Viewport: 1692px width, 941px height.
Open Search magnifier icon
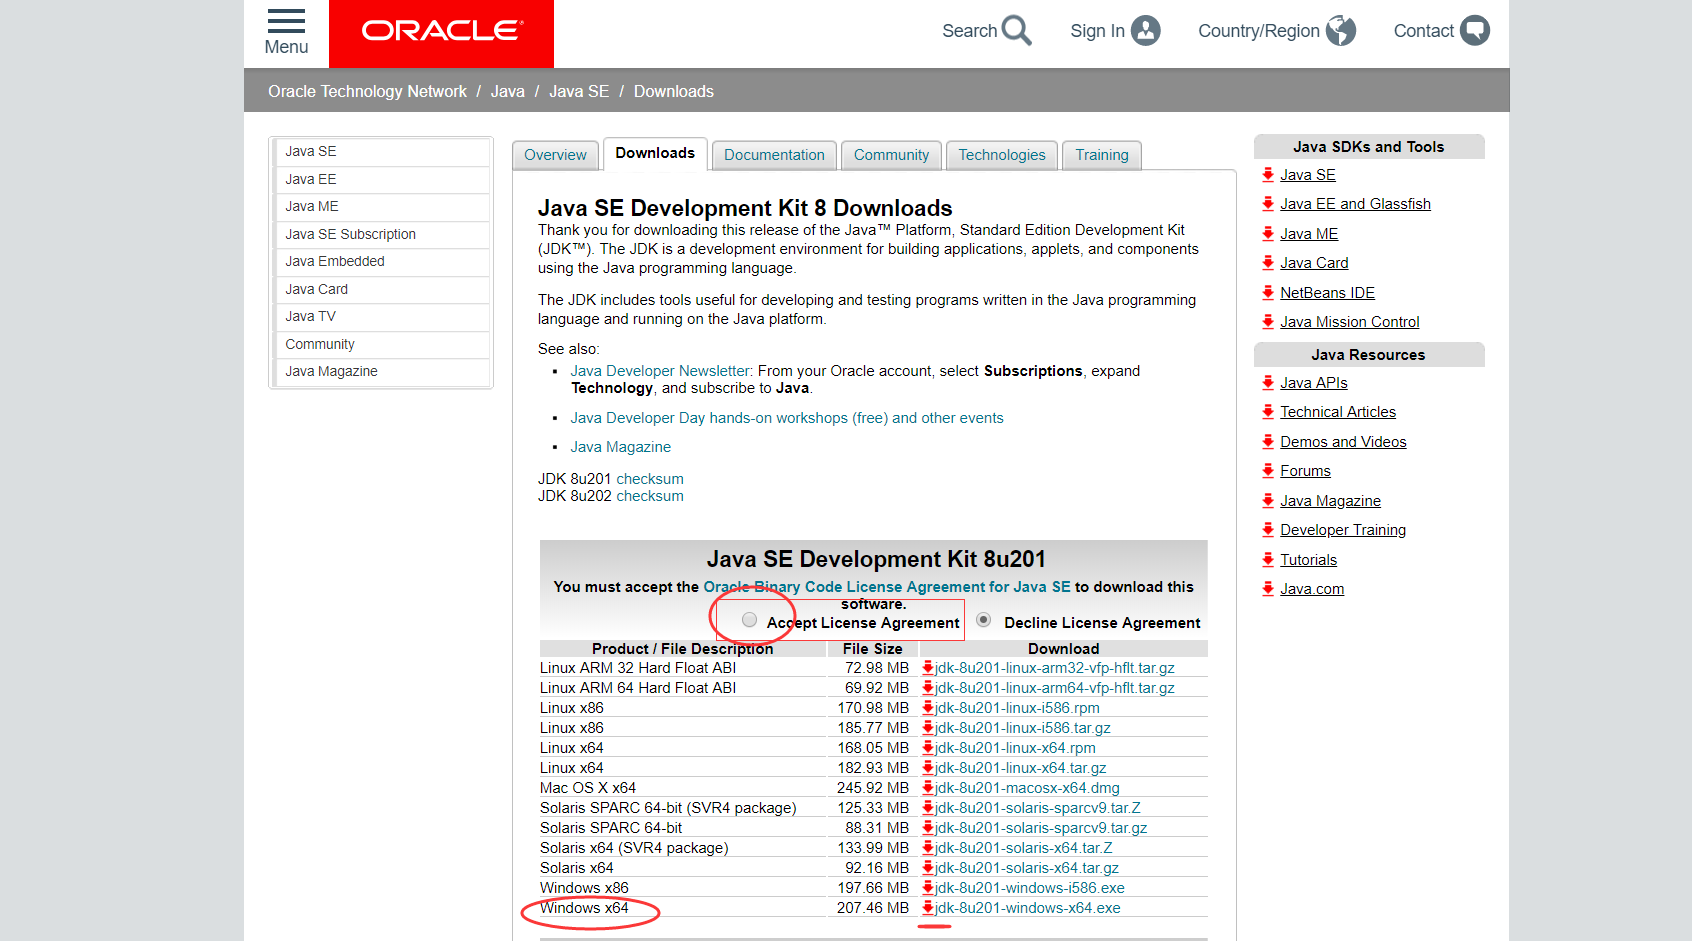tap(1016, 30)
